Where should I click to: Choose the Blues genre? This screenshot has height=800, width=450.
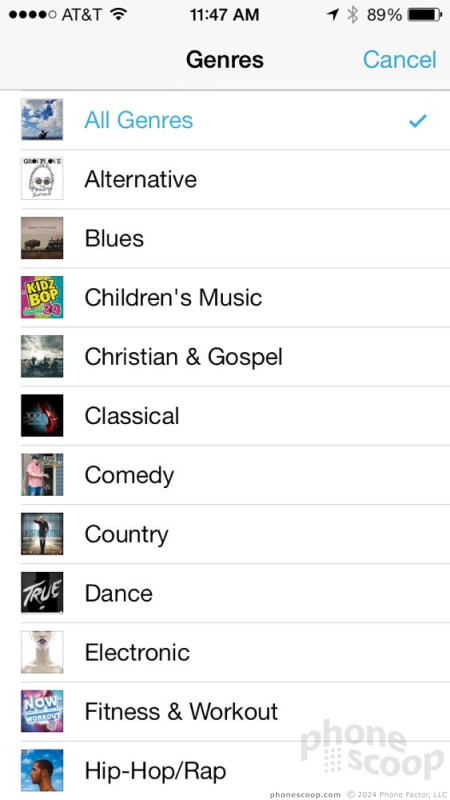tap(235, 239)
